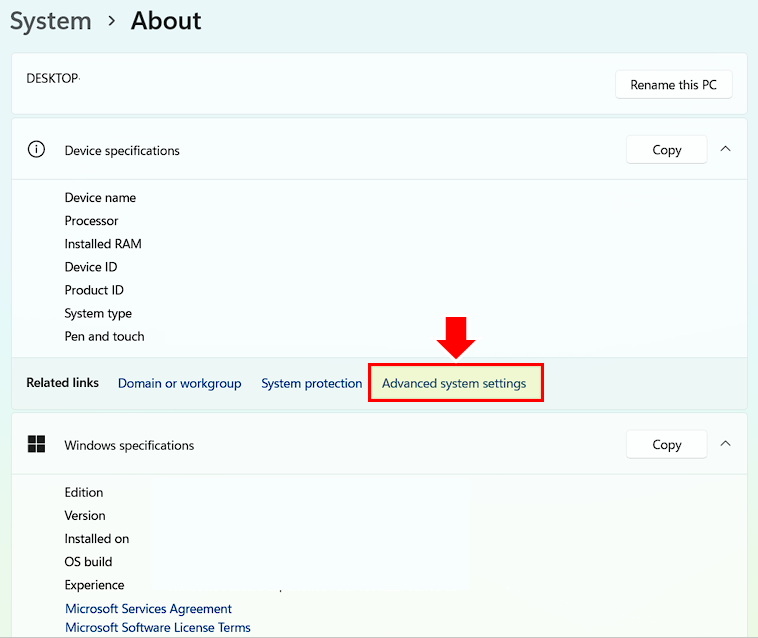Click the Related links label
This screenshot has width=758, height=638.
tap(62, 383)
